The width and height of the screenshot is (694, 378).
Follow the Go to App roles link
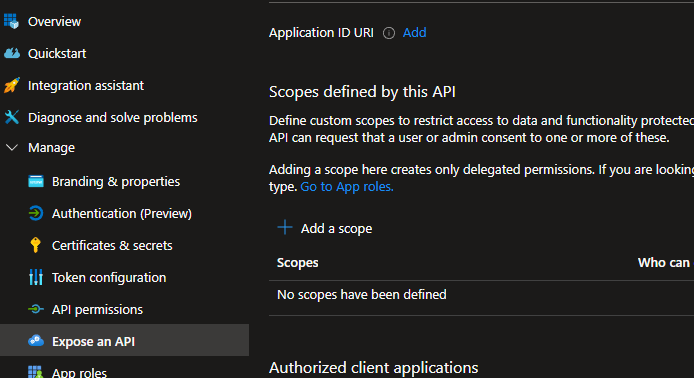pyautogui.click(x=347, y=186)
